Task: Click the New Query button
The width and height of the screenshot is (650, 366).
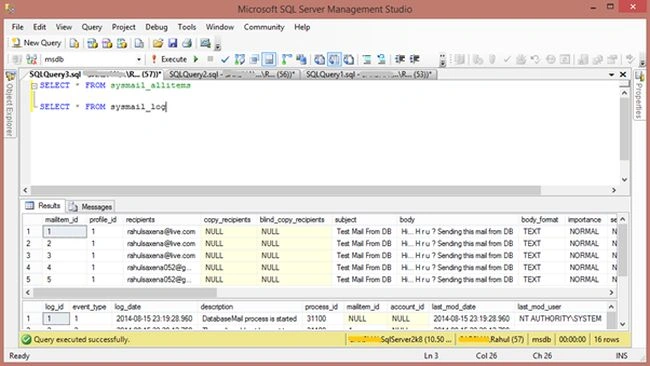Action: tap(36, 43)
